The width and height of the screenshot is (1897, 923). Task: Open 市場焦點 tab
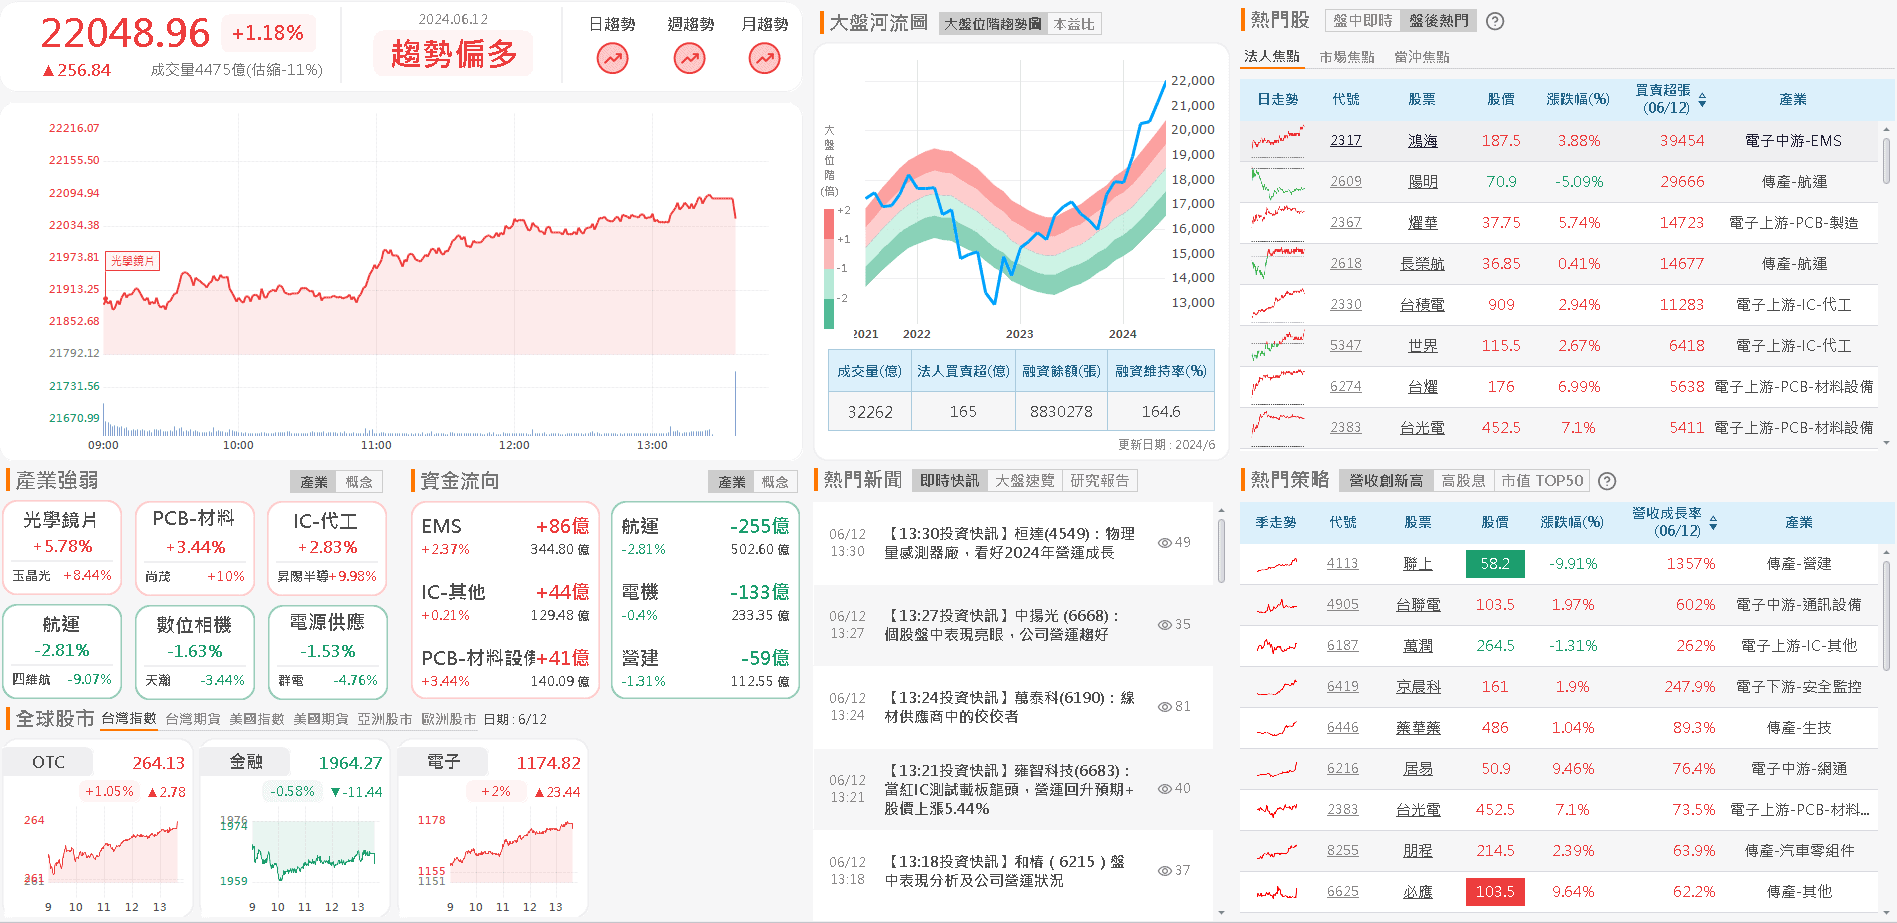1347,57
